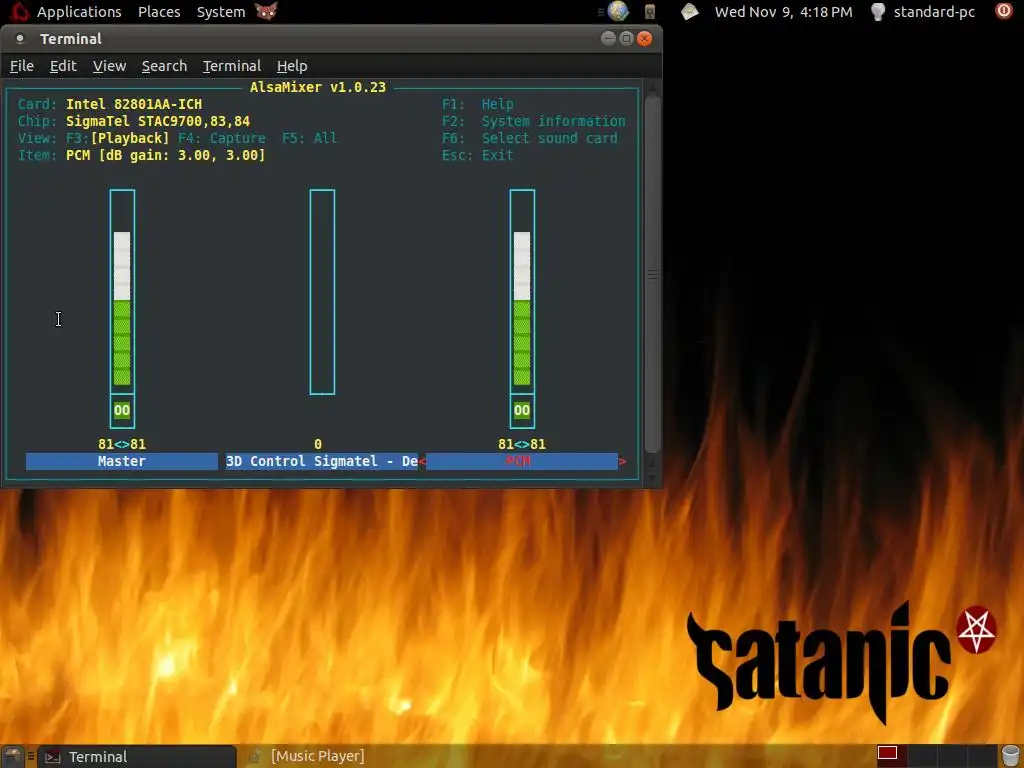Click the distro logo beside Applications
The height and width of the screenshot is (768, 1024).
tap(20, 11)
